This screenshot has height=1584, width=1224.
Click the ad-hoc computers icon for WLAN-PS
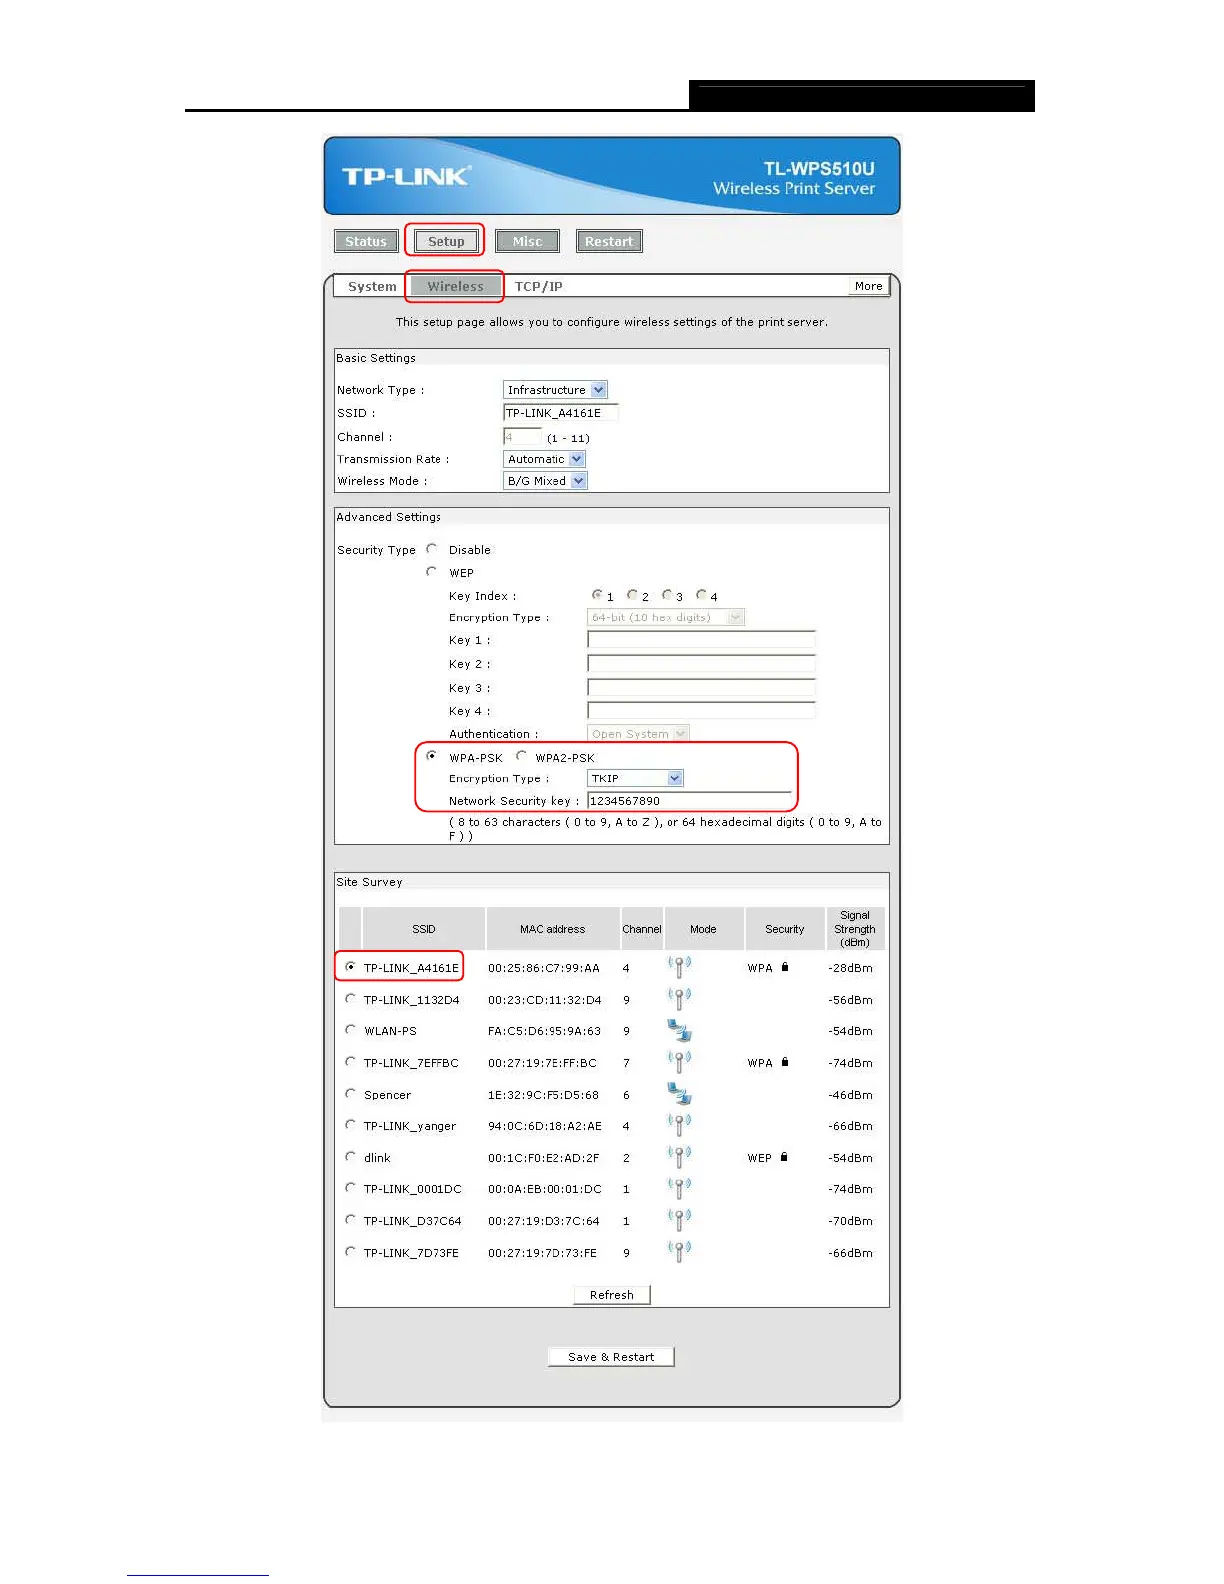pos(679,1030)
